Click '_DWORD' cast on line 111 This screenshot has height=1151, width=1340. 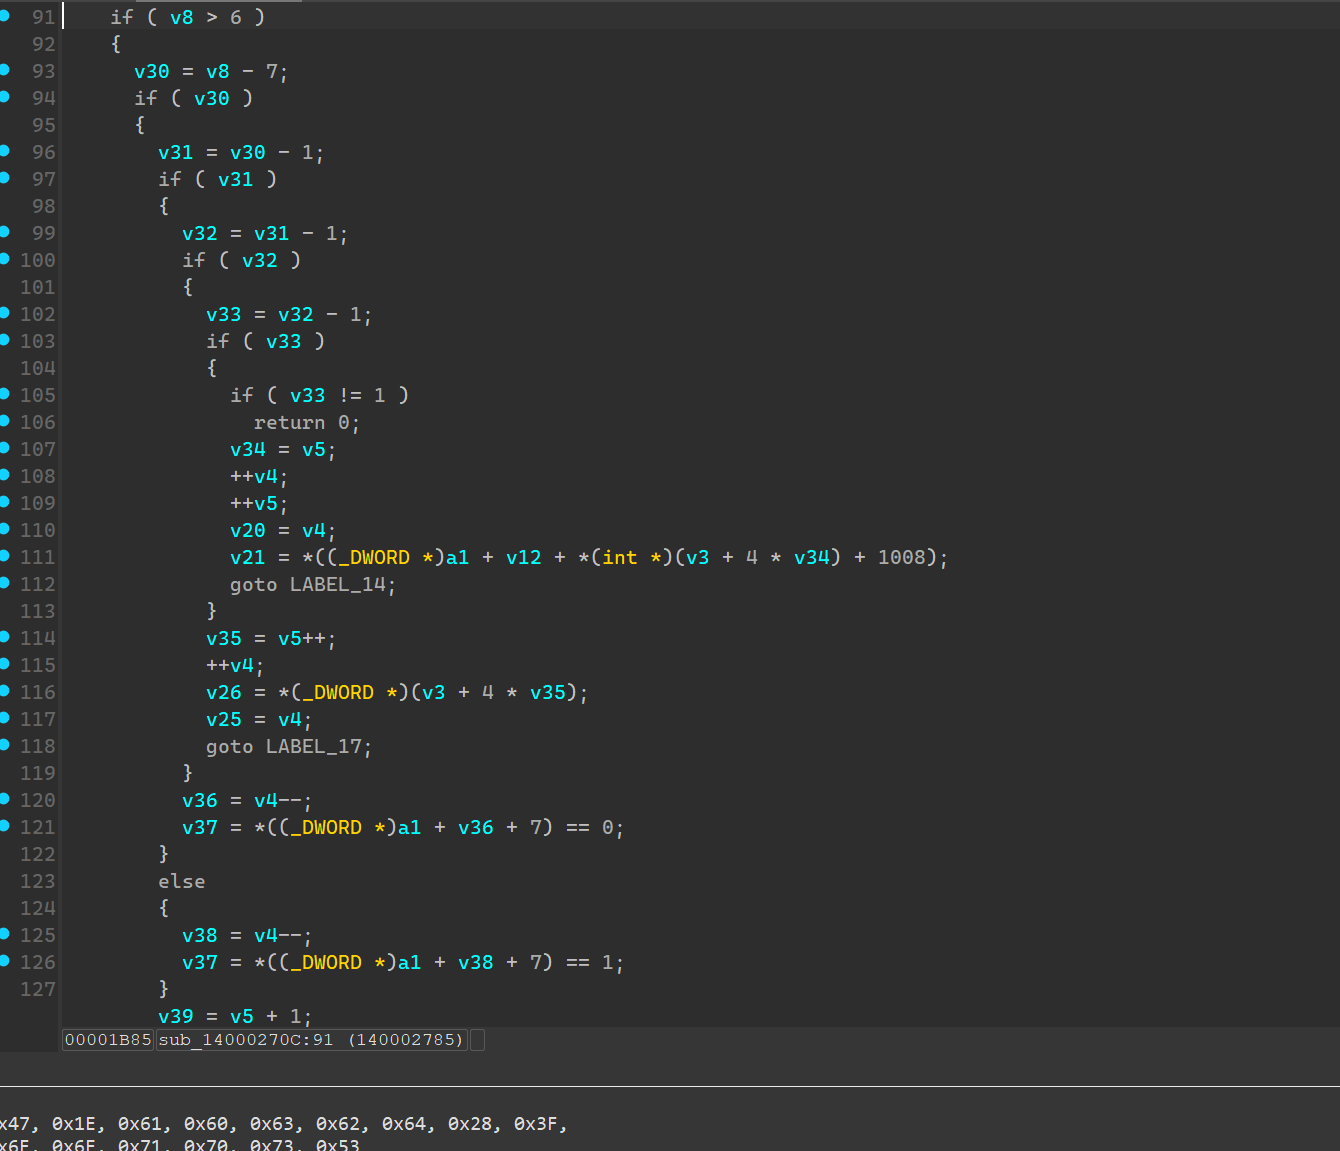coord(374,557)
